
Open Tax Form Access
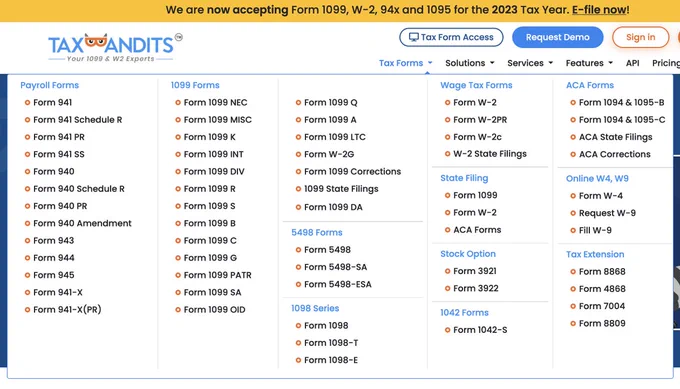coord(451,37)
